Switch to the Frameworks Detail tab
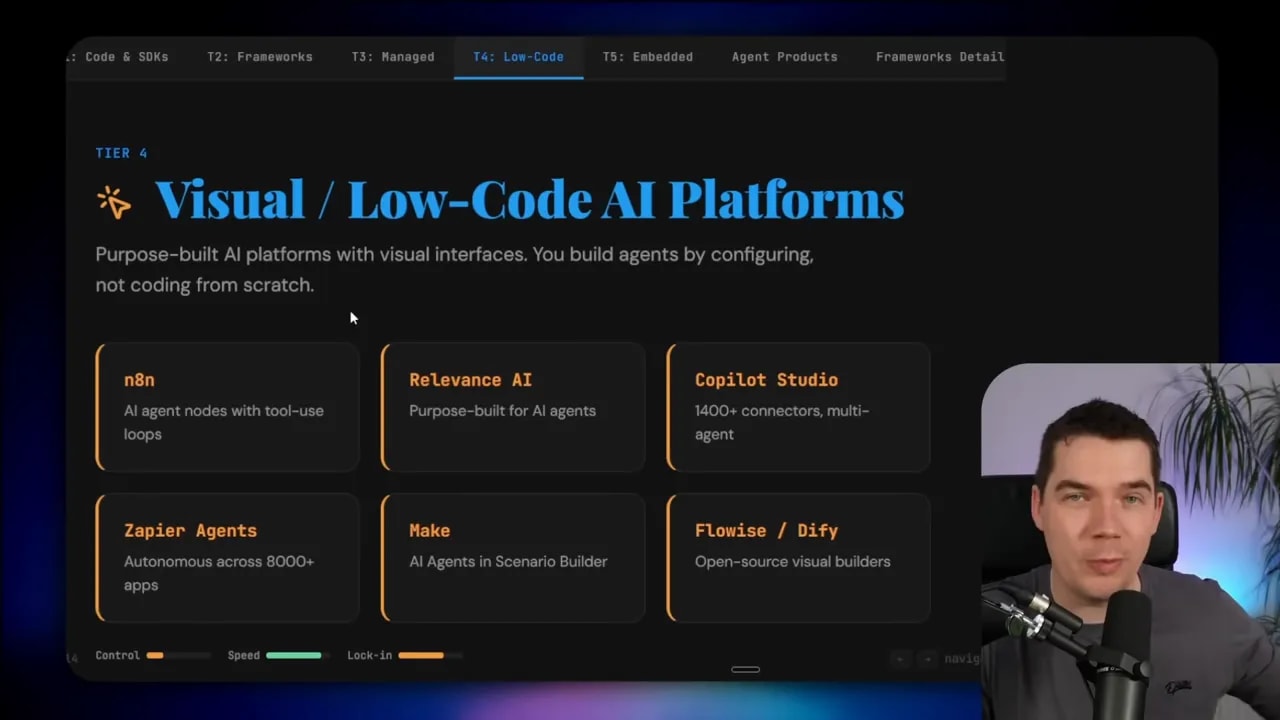The height and width of the screenshot is (720, 1280). coord(940,57)
